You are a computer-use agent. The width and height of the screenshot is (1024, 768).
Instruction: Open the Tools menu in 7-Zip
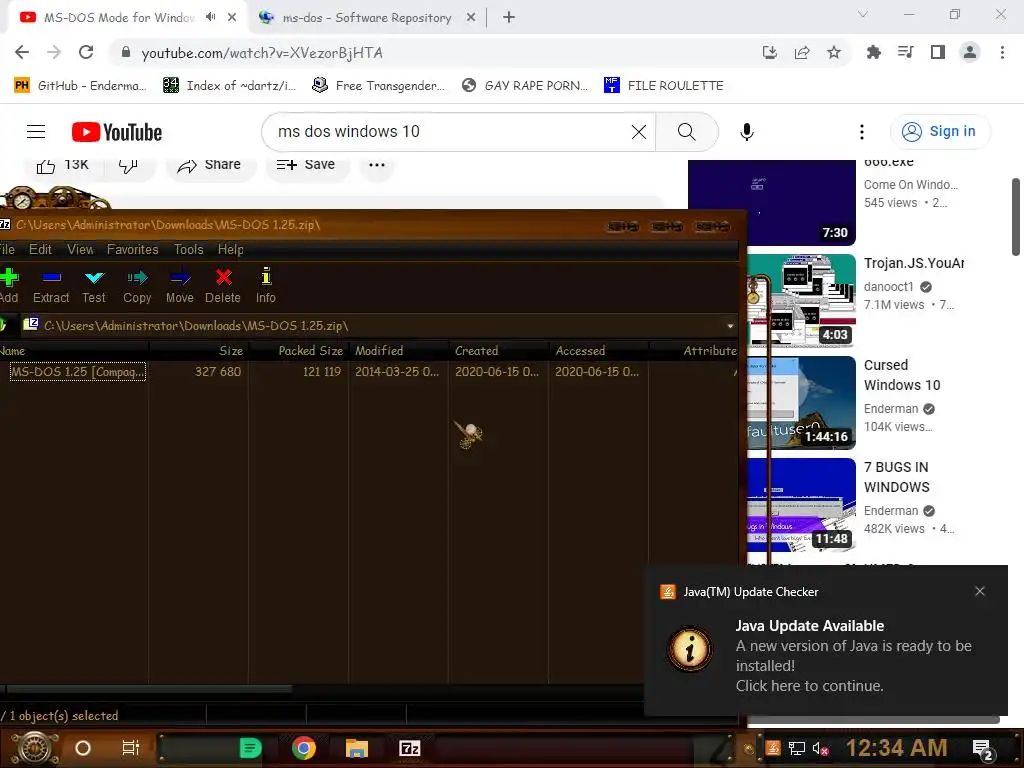click(x=189, y=249)
